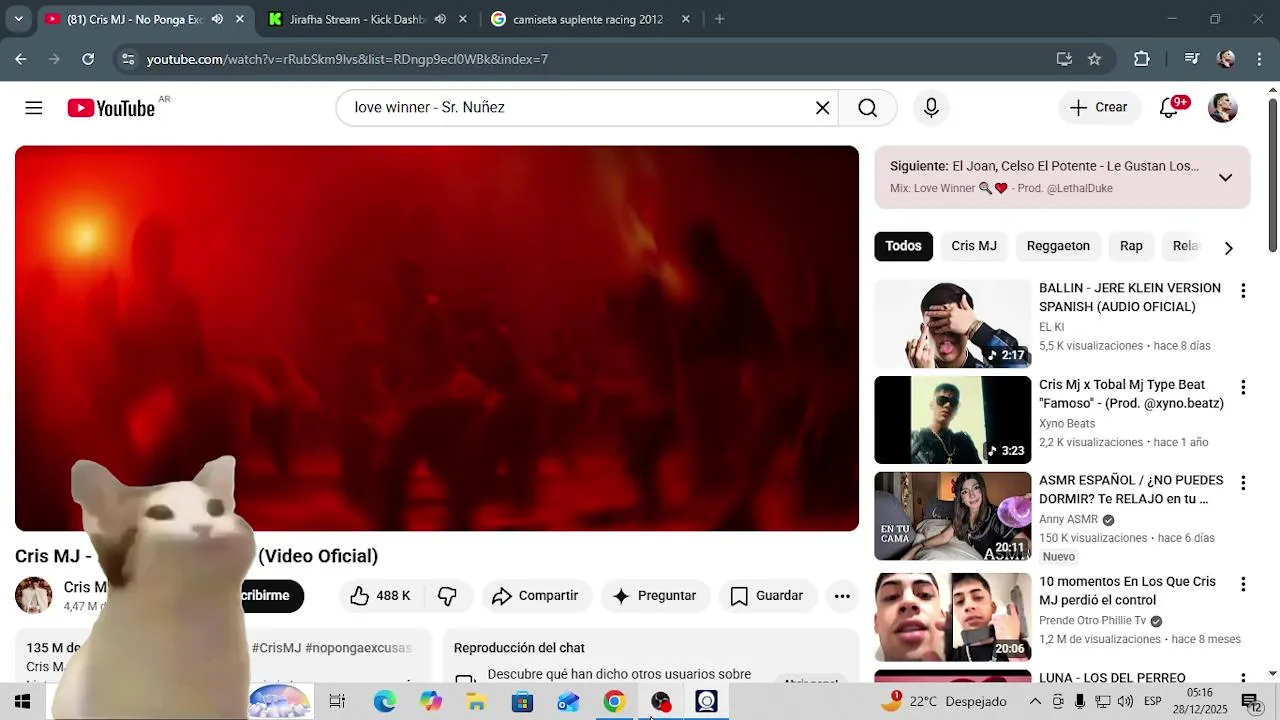The height and width of the screenshot is (720, 1280).
Task: Open the Anny ASMR channel link
Action: point(1068,519)
